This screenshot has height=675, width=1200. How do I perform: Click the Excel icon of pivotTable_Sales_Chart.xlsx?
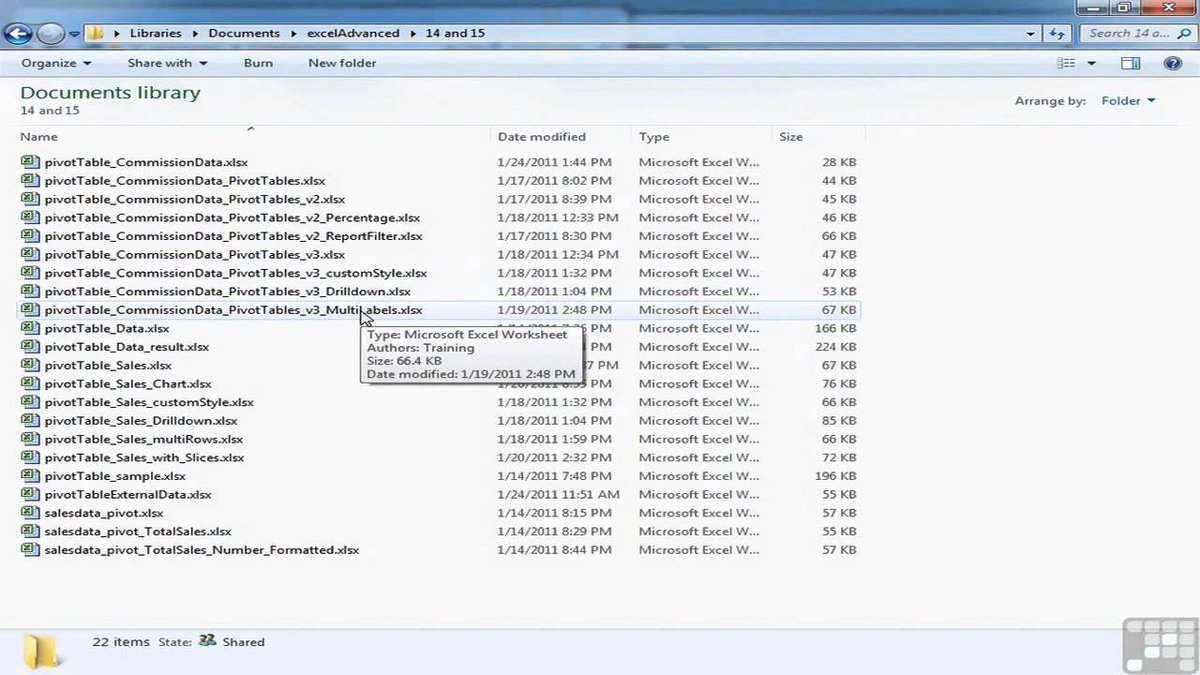[29, 384]
